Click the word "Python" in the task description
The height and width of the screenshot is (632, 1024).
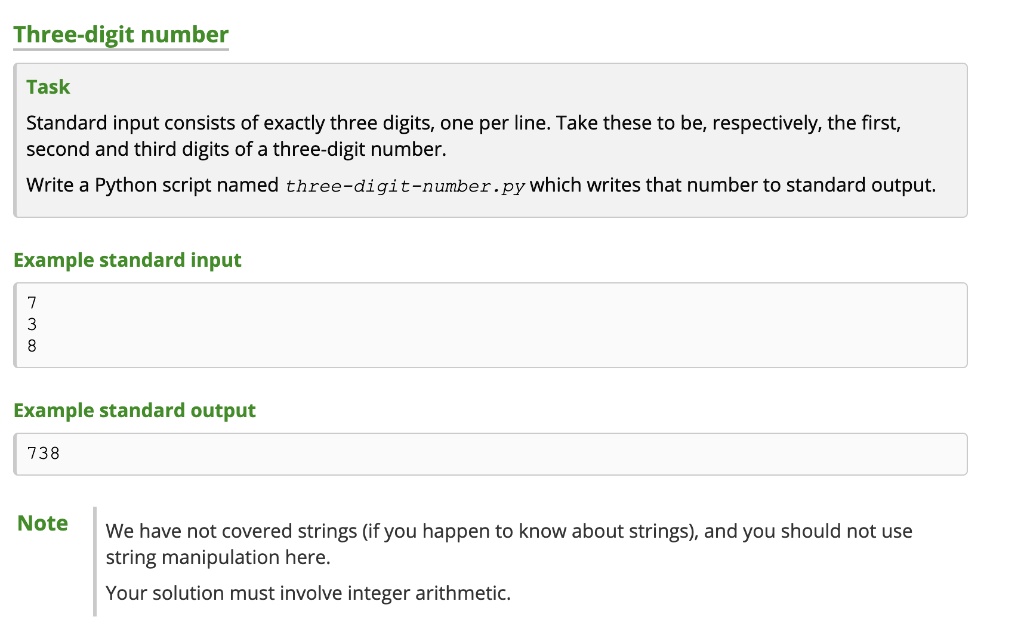click(x=124, y=185)
